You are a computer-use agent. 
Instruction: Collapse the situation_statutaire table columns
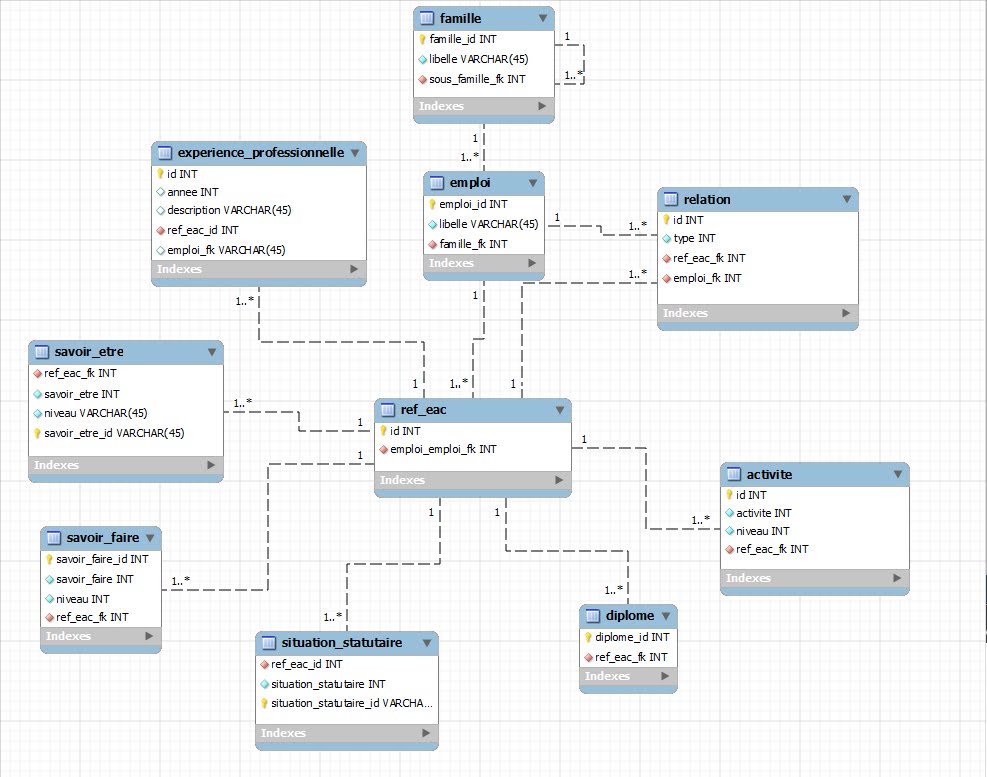(427, 642)
